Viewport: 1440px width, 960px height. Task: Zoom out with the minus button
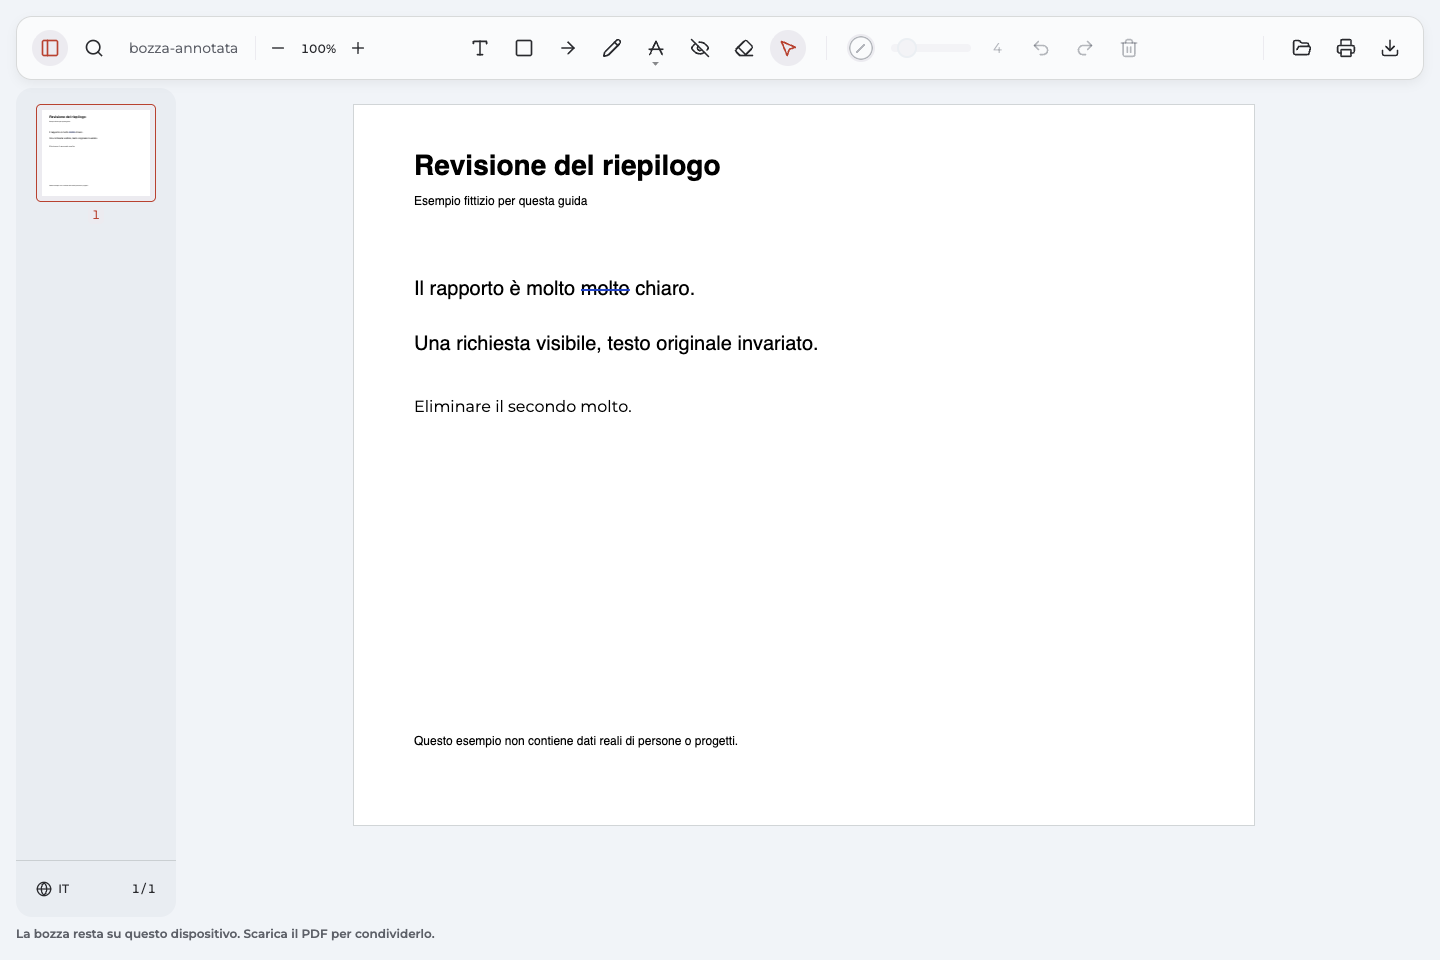point(278,48)
